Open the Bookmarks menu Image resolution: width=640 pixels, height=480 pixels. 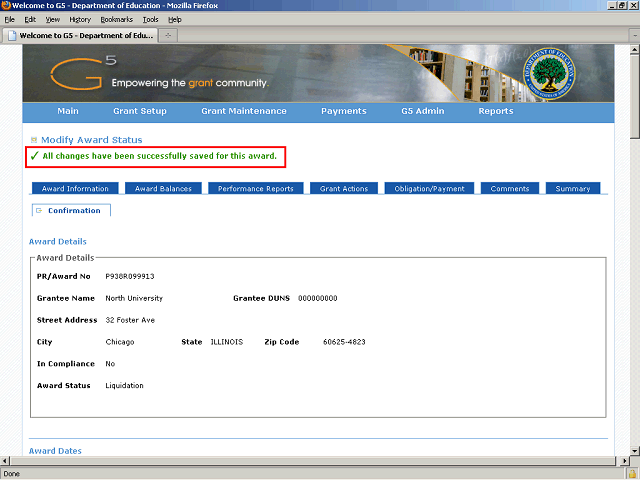[117, 20]
